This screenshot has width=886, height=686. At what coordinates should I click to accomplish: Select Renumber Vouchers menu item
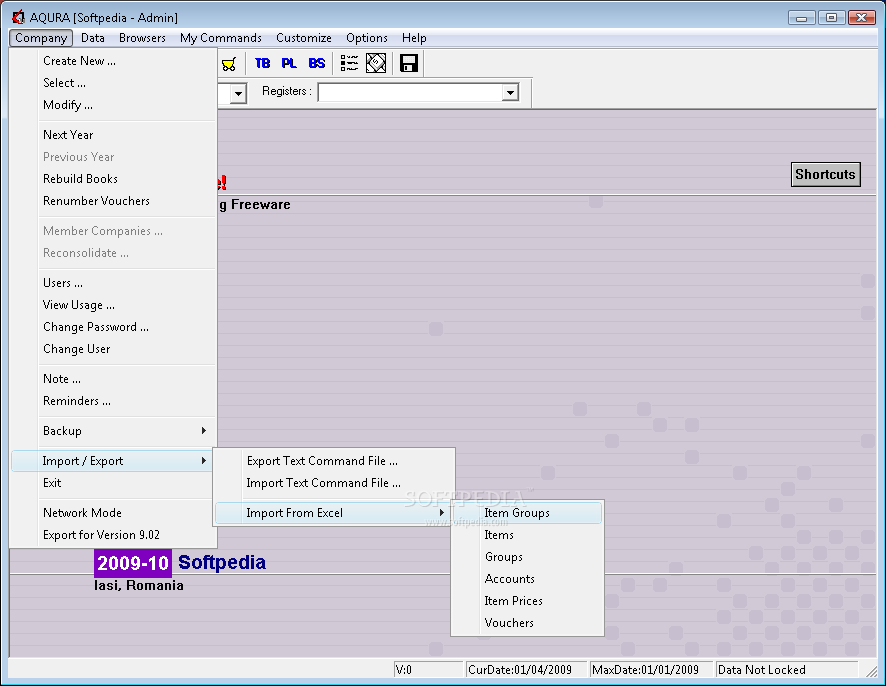pyautogui.click(x=113, y=201)
